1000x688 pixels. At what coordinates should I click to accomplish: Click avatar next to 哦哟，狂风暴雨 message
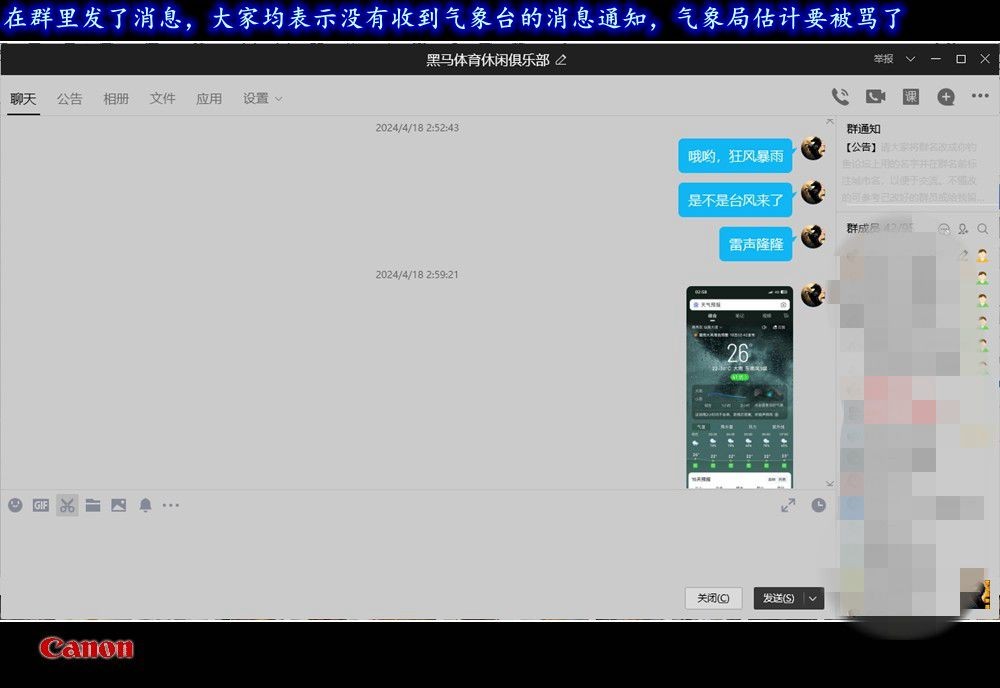813,149
